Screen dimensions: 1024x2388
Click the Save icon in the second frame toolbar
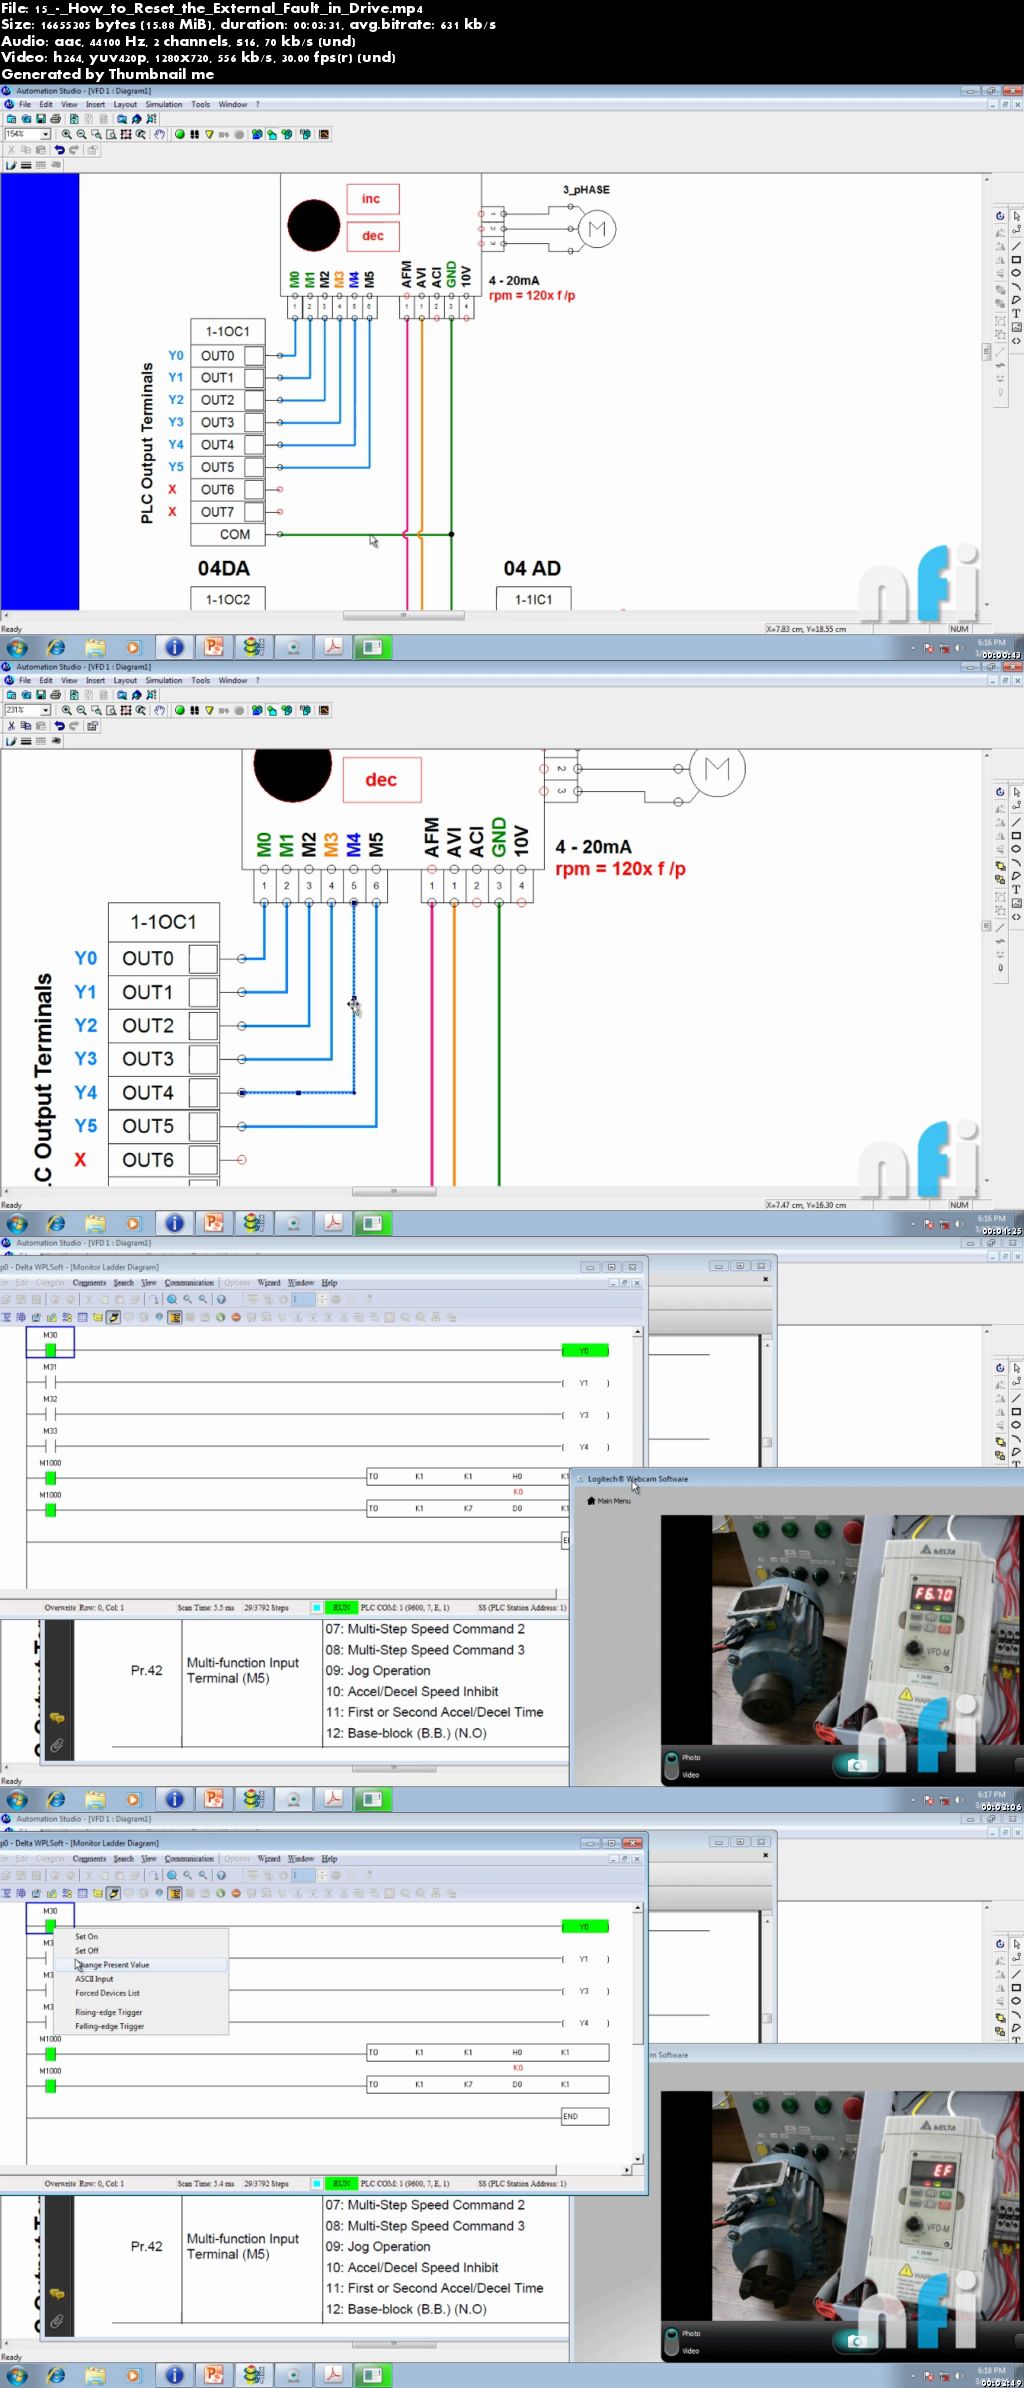click(41, 695)
